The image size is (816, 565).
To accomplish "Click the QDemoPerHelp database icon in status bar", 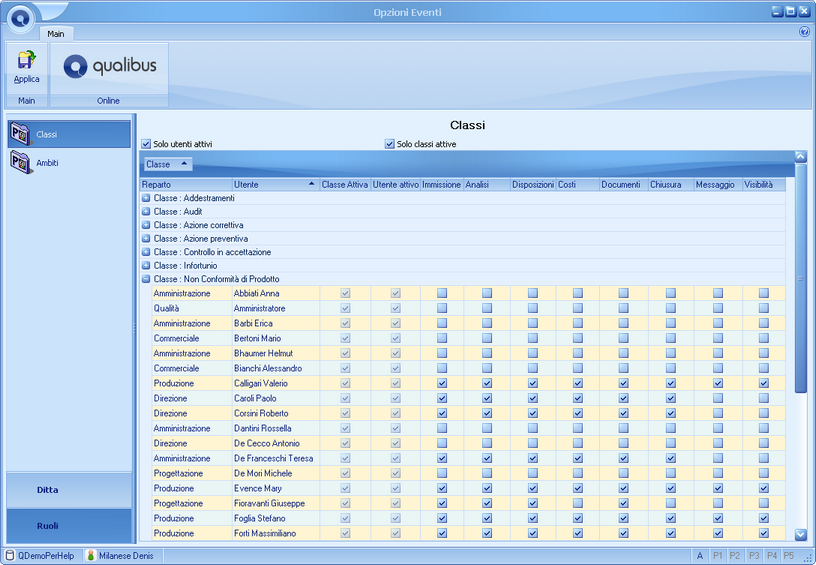I will click(10, 555).
